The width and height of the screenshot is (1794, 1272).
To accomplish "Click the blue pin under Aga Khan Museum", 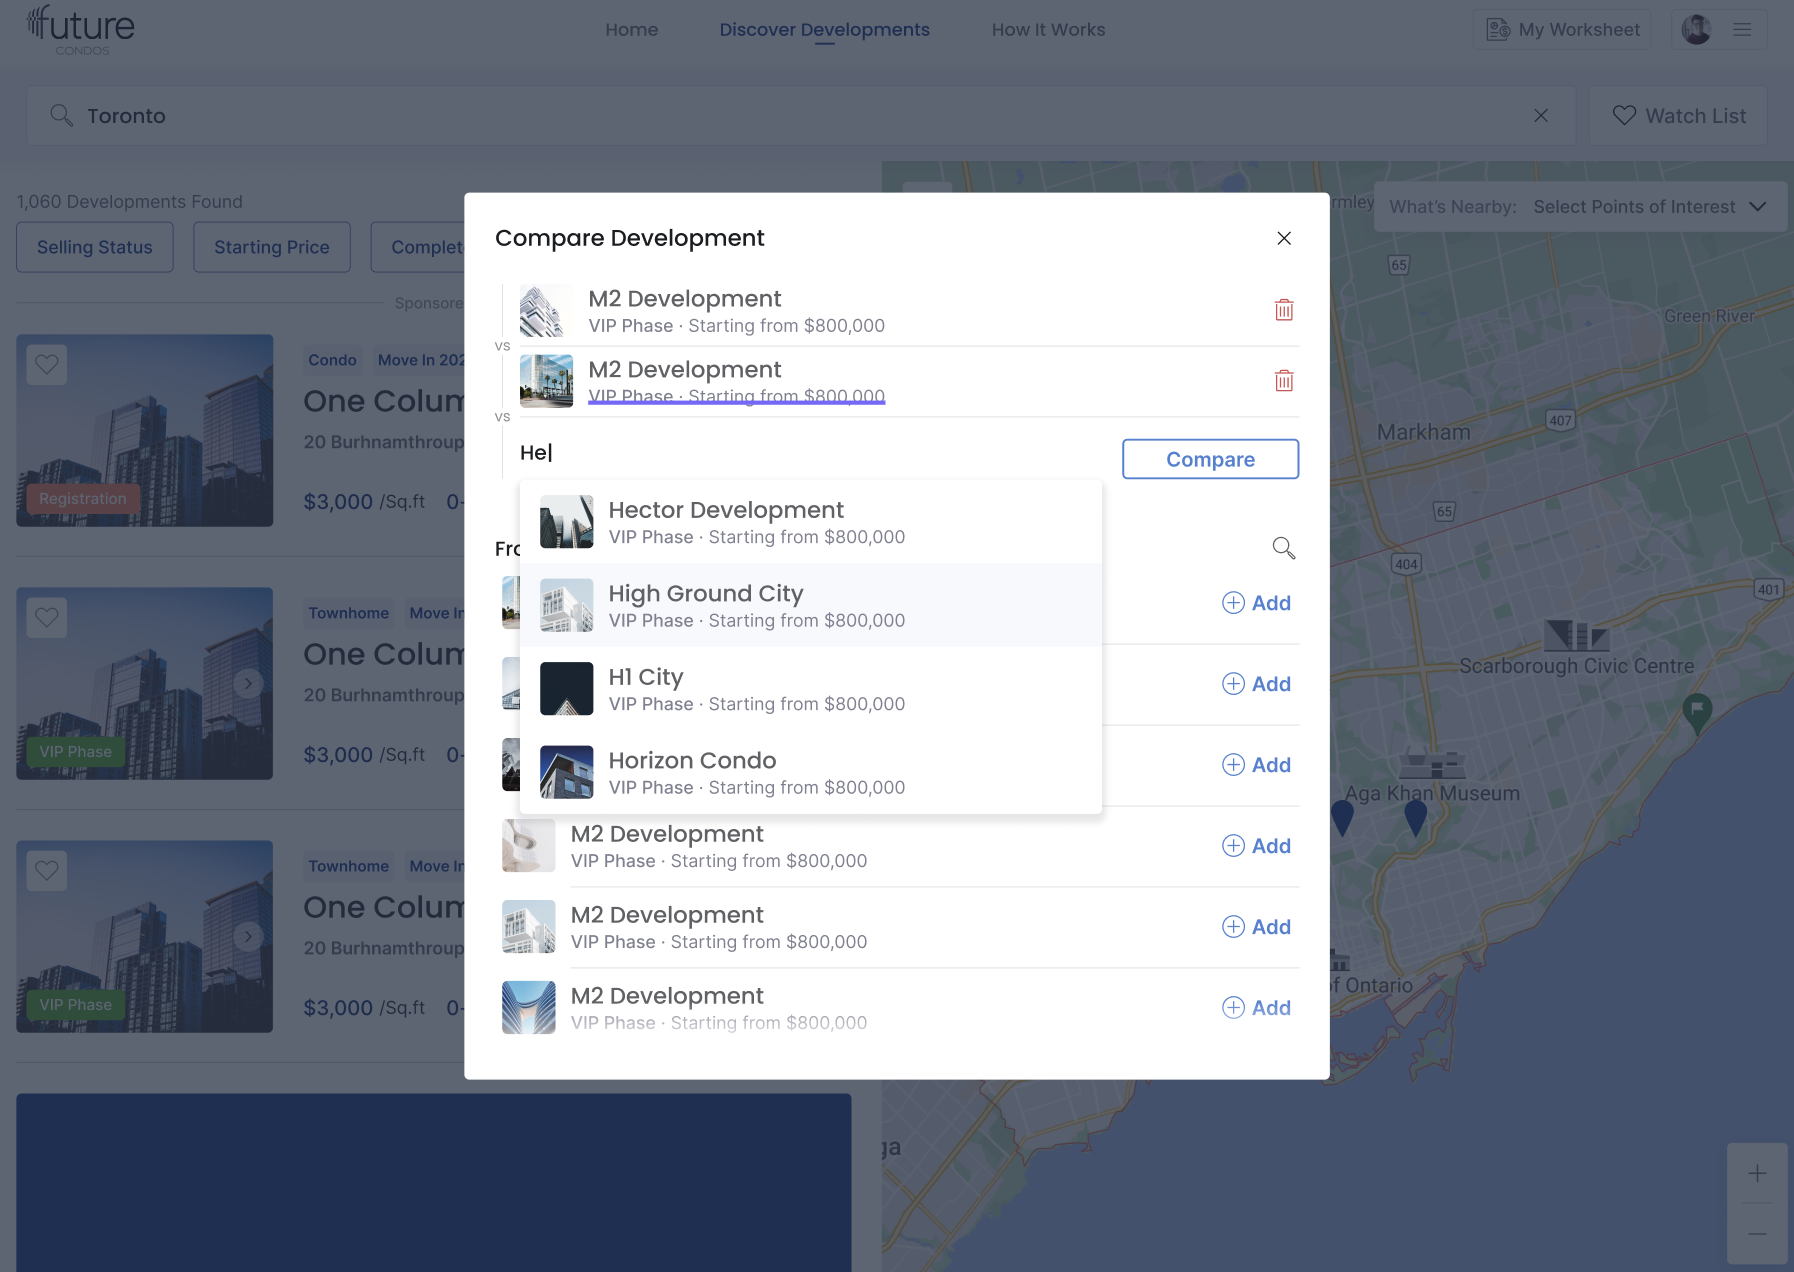I will click(1415, 819).
